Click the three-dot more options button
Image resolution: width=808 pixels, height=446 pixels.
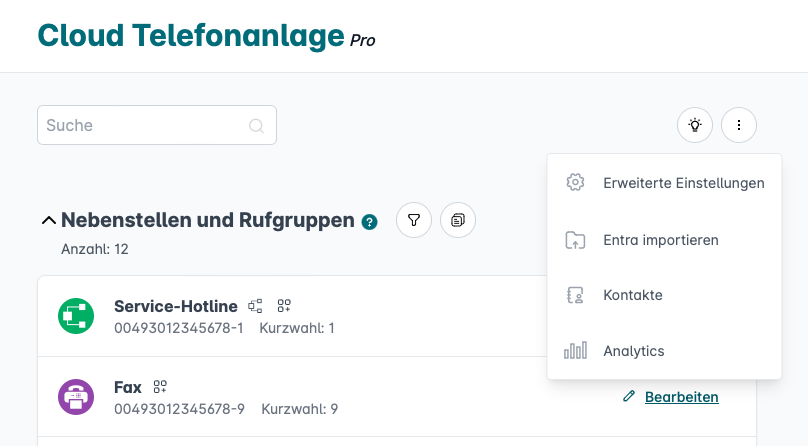739,125
